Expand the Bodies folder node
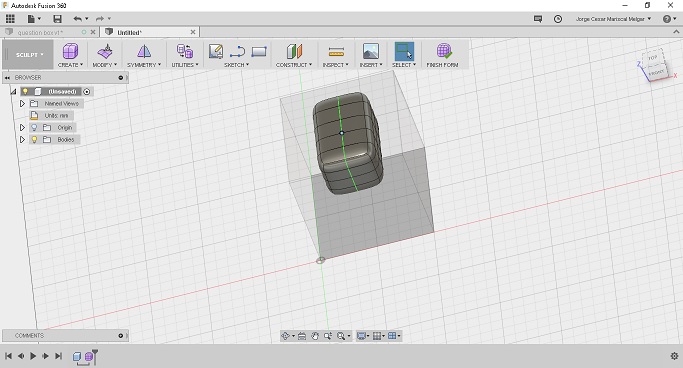 [x=22, y=140]
